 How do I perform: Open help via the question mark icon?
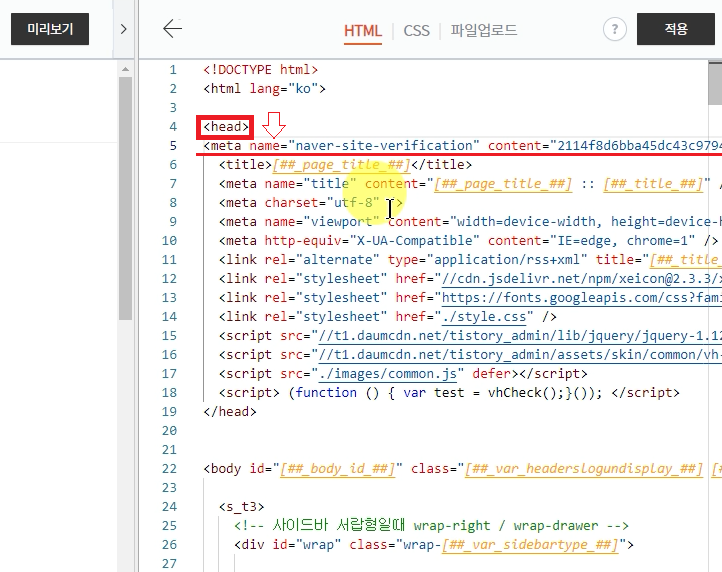click(614, 29)
